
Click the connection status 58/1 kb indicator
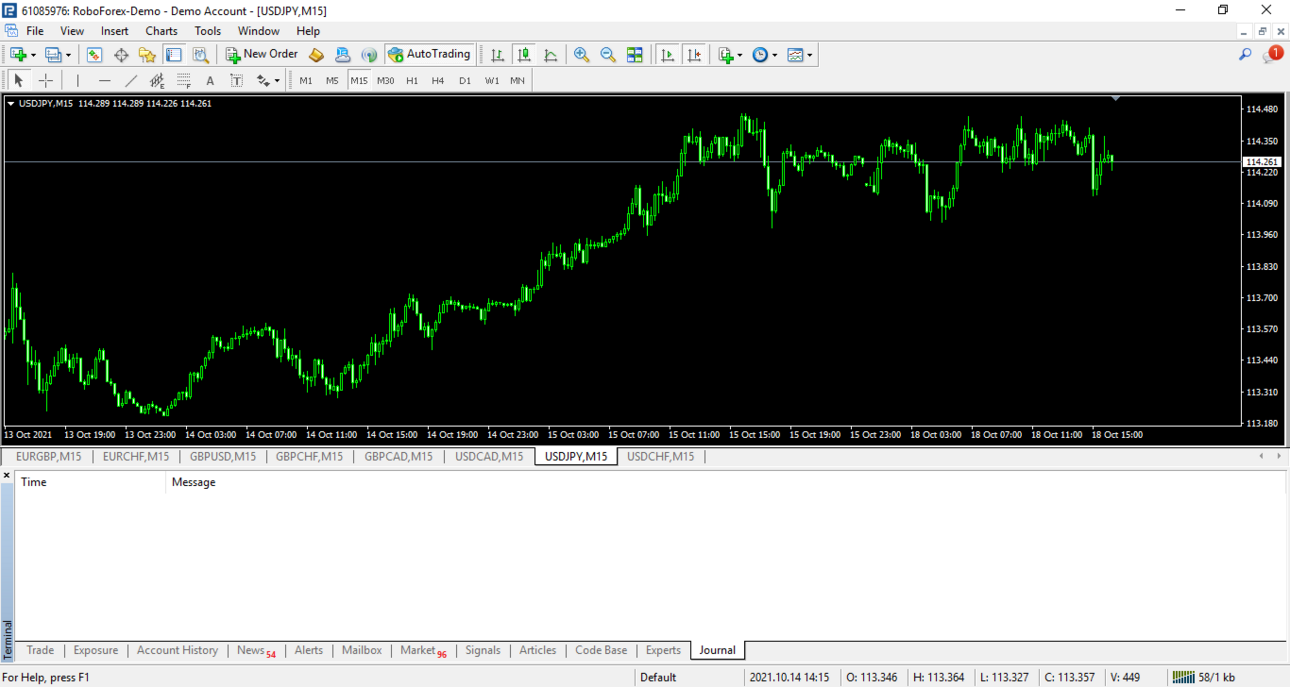coord(1203,677)
